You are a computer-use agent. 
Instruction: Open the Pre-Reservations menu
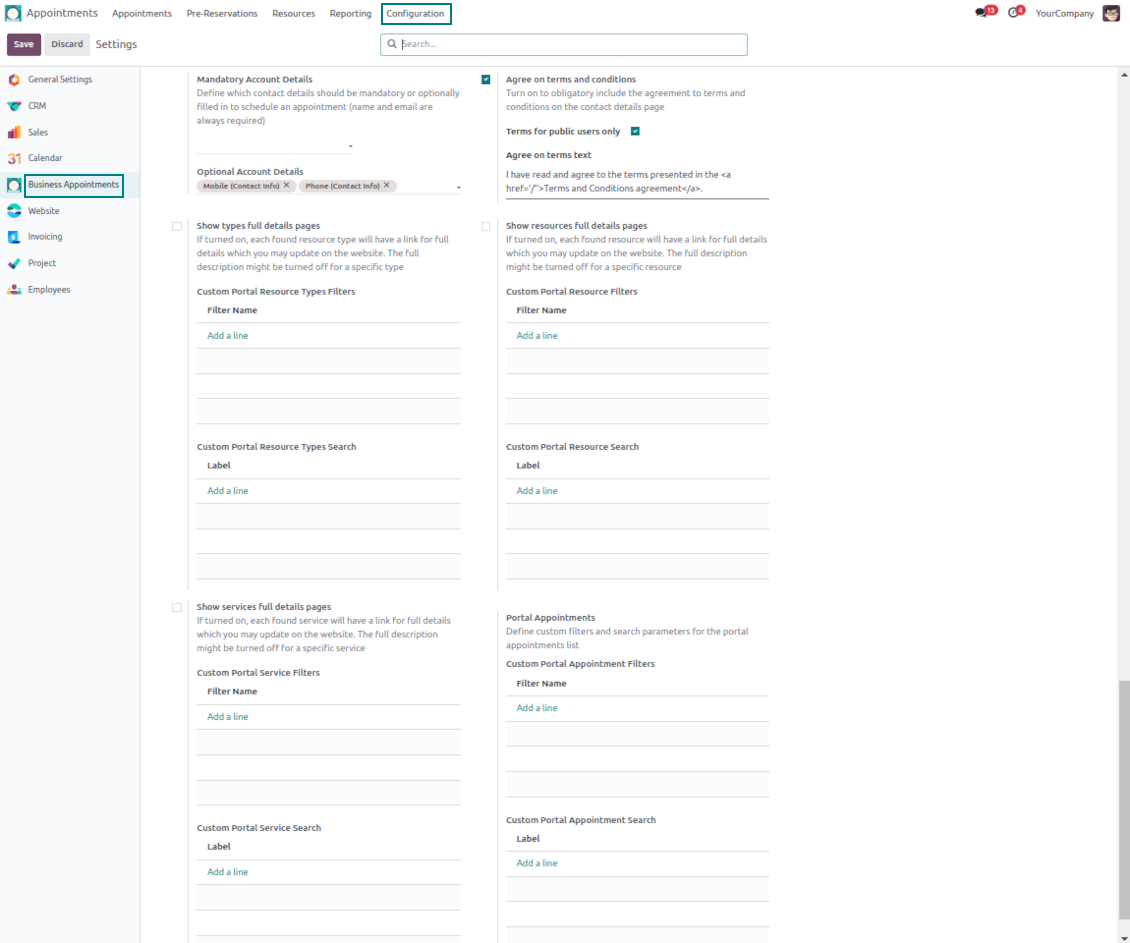tap(222, 14)
